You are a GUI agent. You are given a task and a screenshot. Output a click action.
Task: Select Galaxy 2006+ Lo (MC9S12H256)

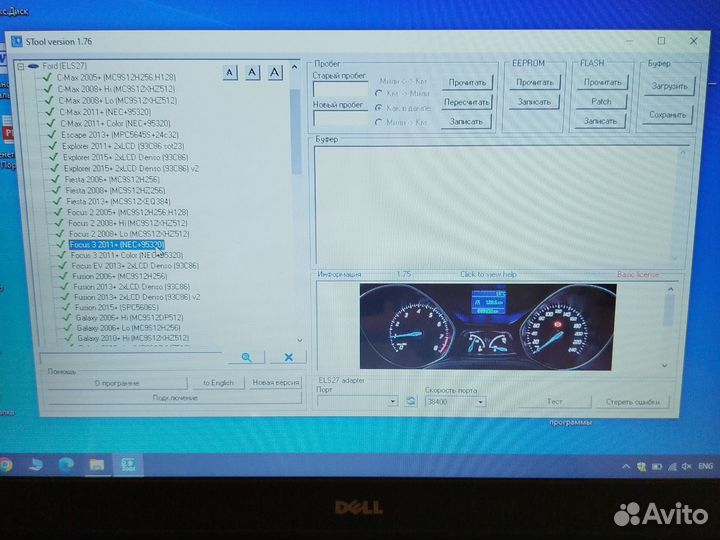pos(128,328)
